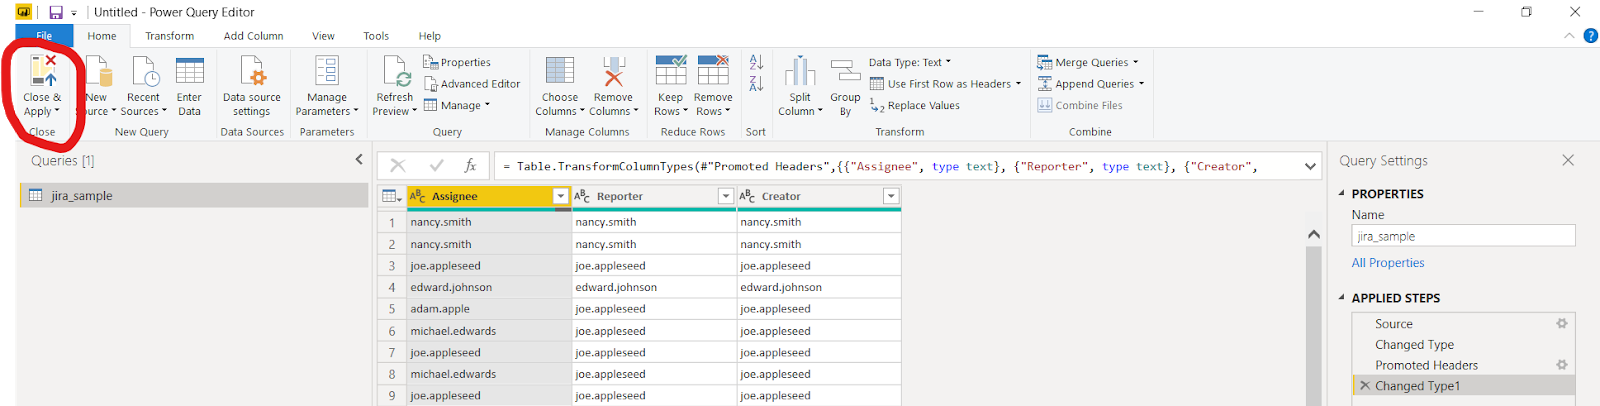
Task: Click the Refresh Preview icon
Action: pos(395,72)
